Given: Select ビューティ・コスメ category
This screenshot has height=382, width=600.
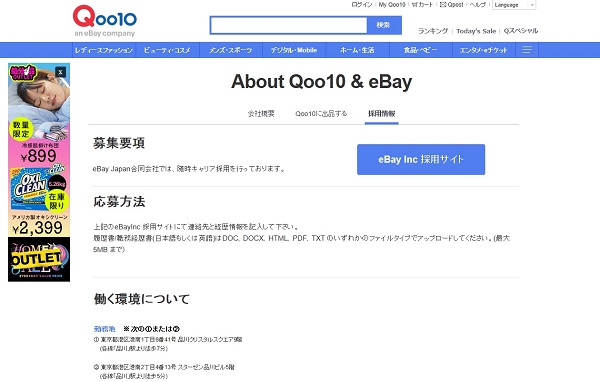Looking at the screenshot, I should [x=167, y=50].
